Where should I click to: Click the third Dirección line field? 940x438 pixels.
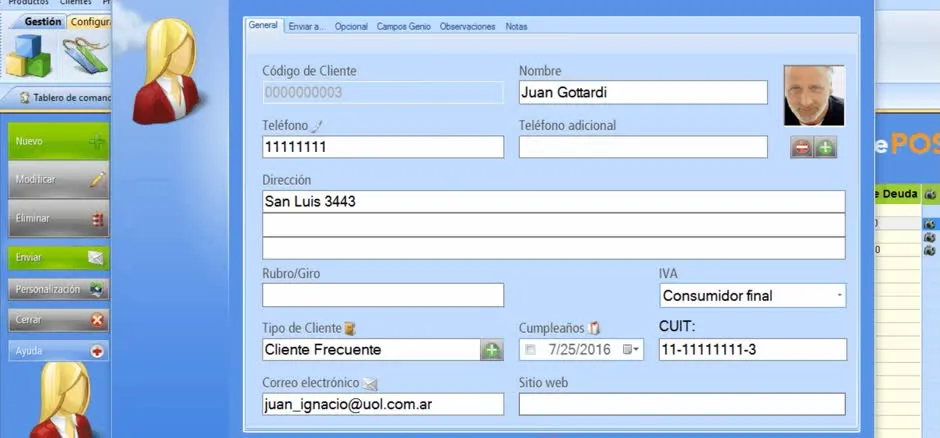tap(554, 249)
